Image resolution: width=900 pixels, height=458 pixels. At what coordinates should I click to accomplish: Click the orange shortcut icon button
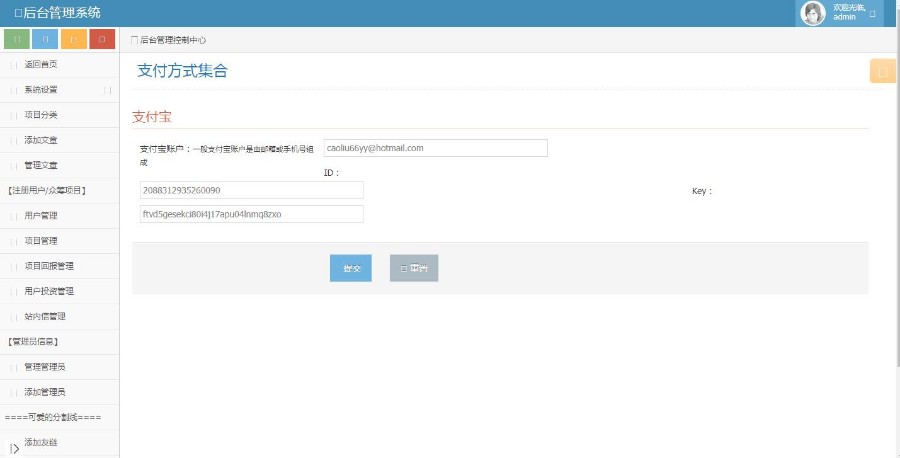[73, 39]
